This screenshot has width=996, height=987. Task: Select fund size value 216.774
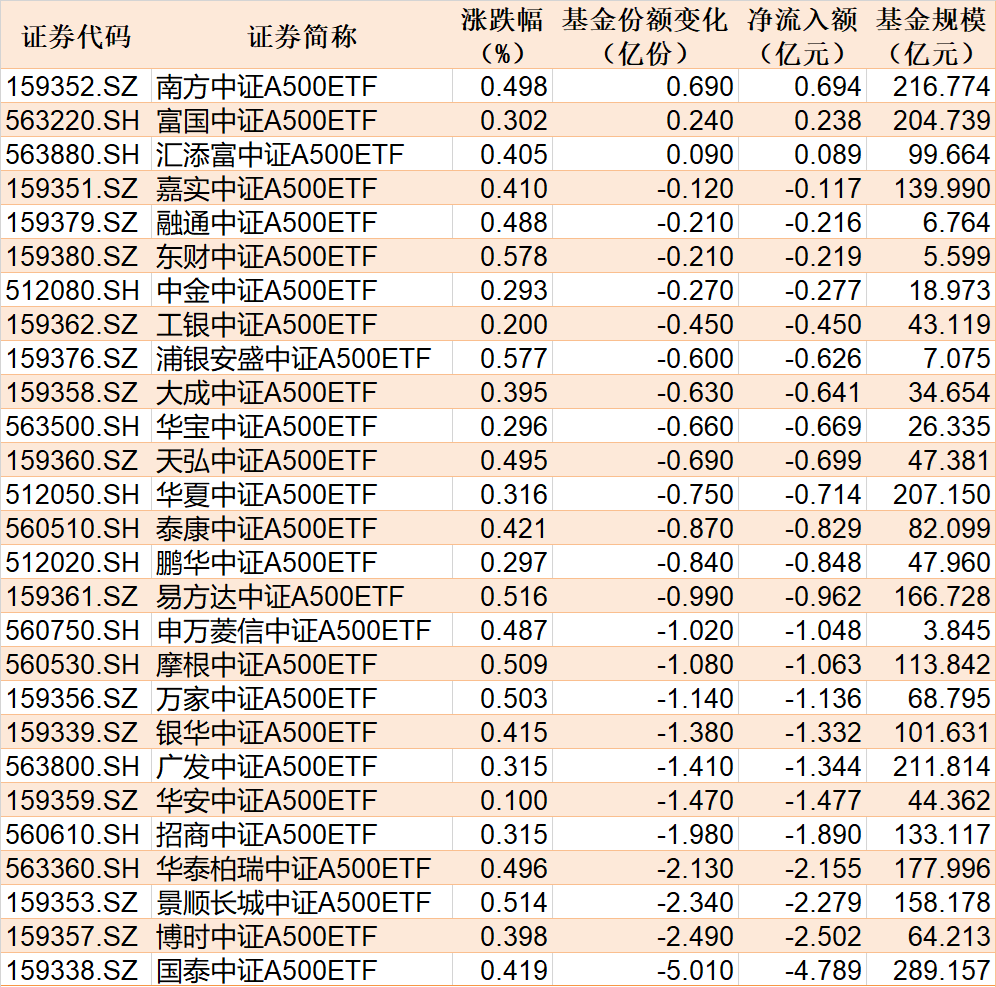(931, 86)
